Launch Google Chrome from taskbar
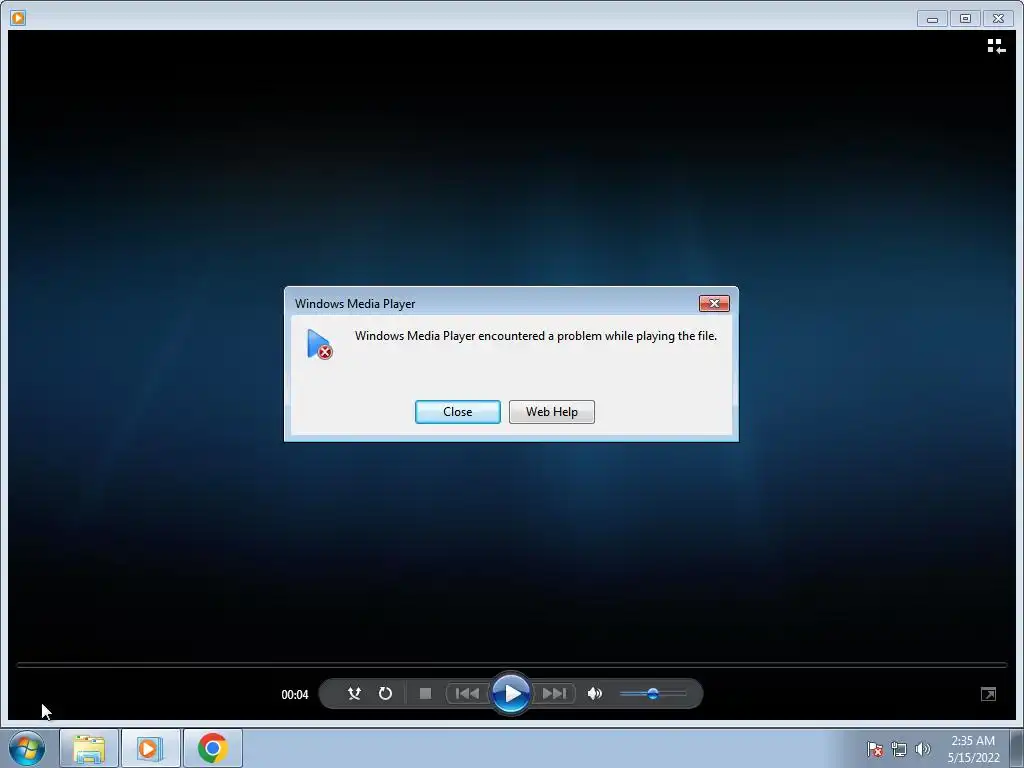The height and width of the screenshot is (768, 1024). [x=212, y=748]
